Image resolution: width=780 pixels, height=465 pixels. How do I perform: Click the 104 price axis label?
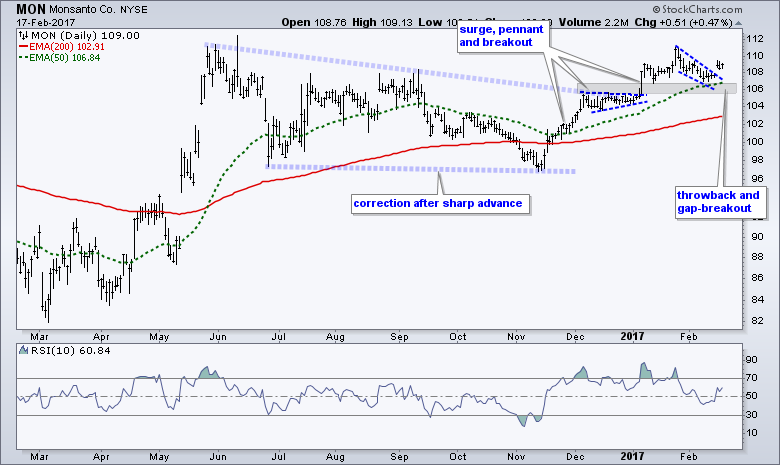(x=755, y=105)
